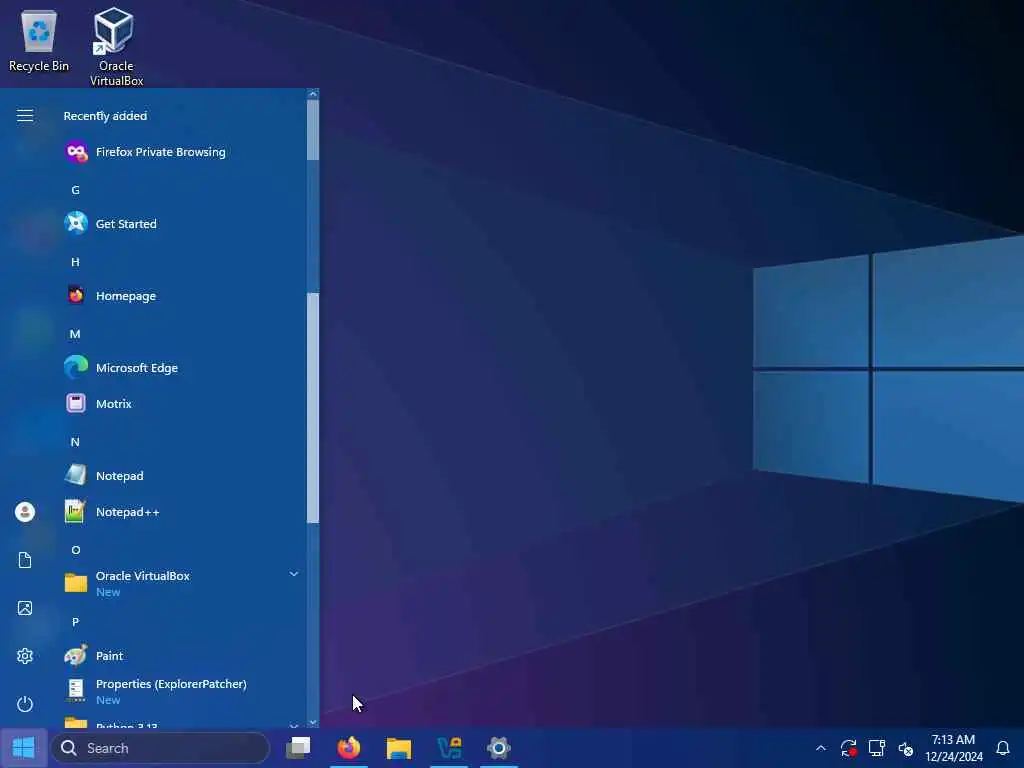The width and height of the screenshot is (1024, 768).
Task: Open the clock showing 7:13 AM
Action: click(x=953, y=748)
